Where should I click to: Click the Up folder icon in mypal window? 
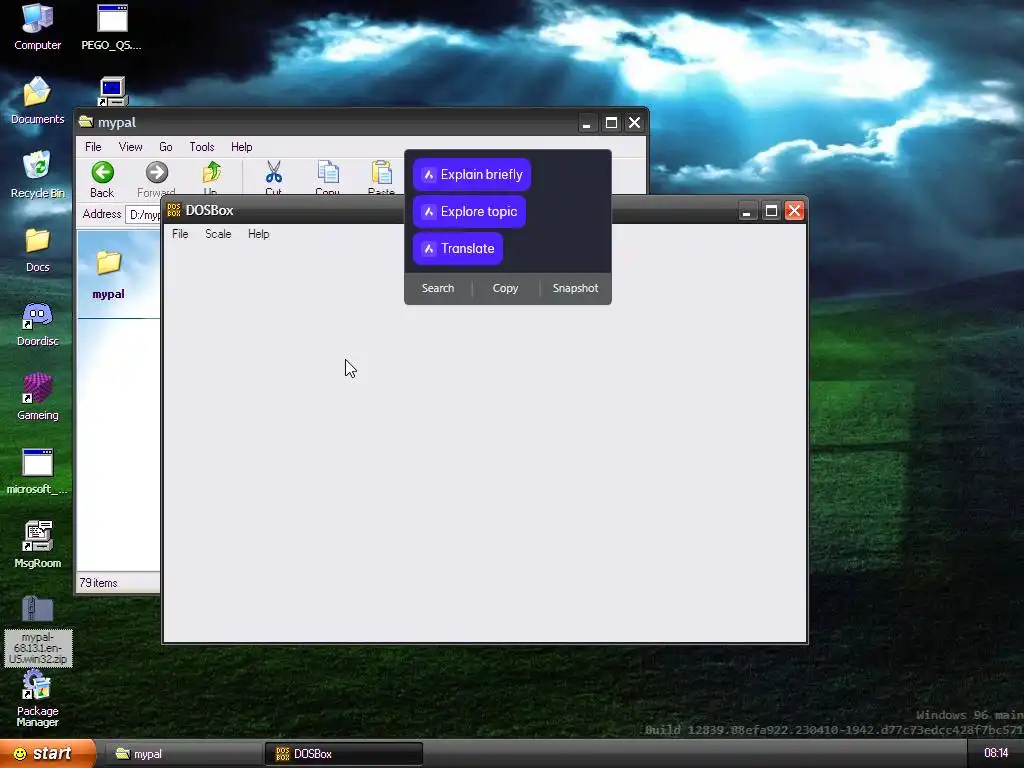(210, 178)
